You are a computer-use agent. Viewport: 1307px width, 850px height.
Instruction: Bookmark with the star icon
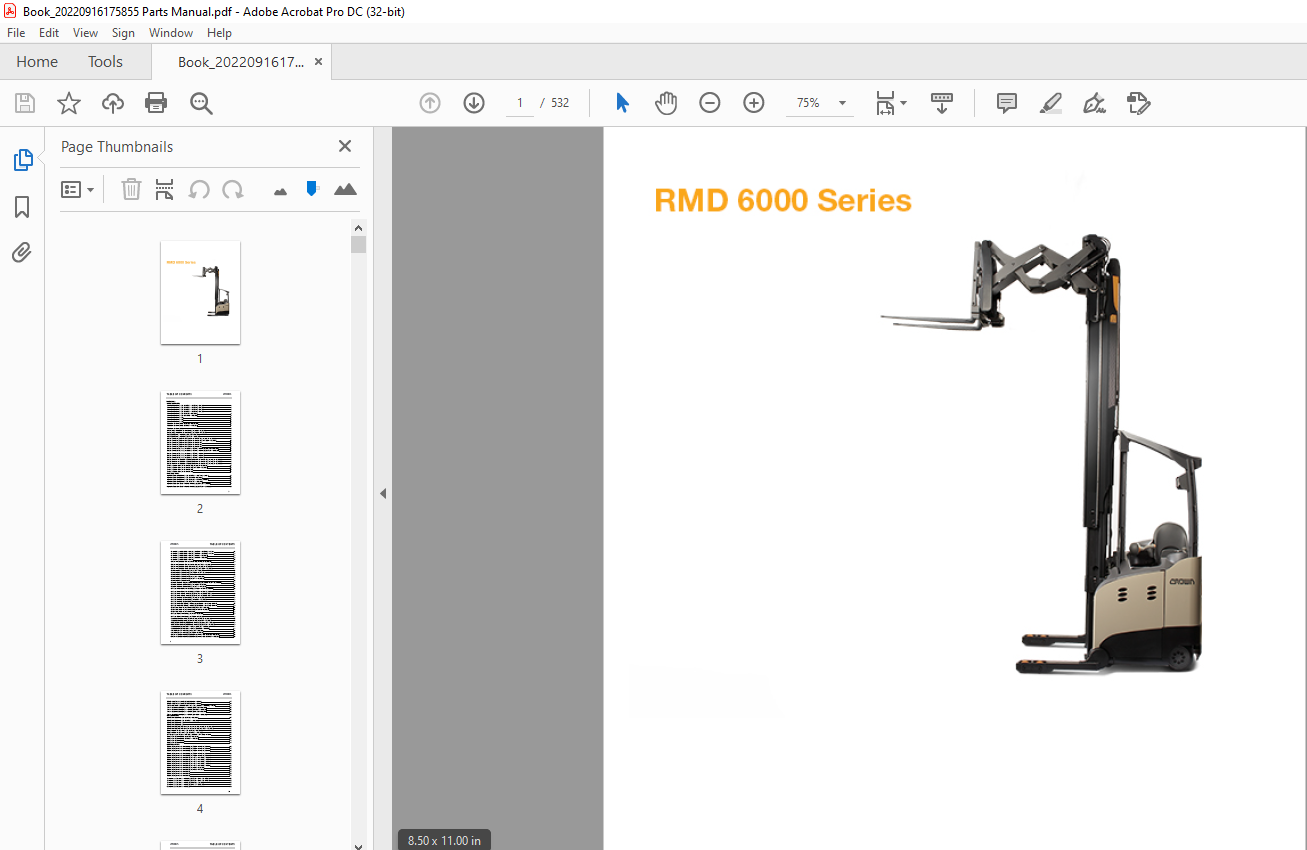click(x=69, y=103)
